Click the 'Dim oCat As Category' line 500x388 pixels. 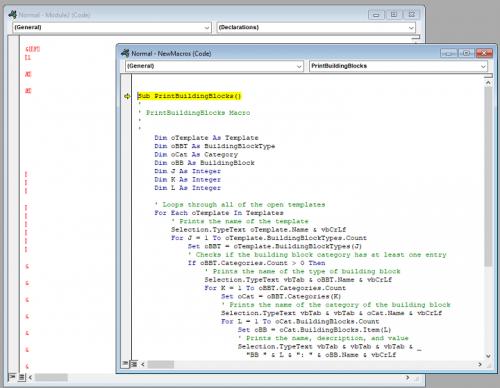pyautogui.click(x=196, y=154)
